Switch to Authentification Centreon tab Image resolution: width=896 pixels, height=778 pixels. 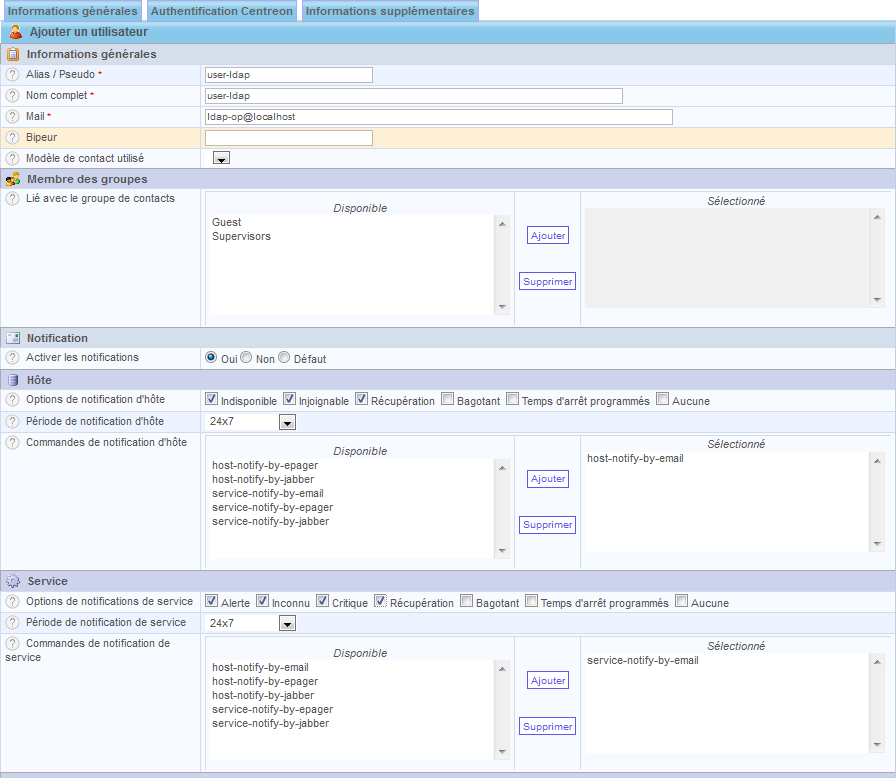point(222,11)
